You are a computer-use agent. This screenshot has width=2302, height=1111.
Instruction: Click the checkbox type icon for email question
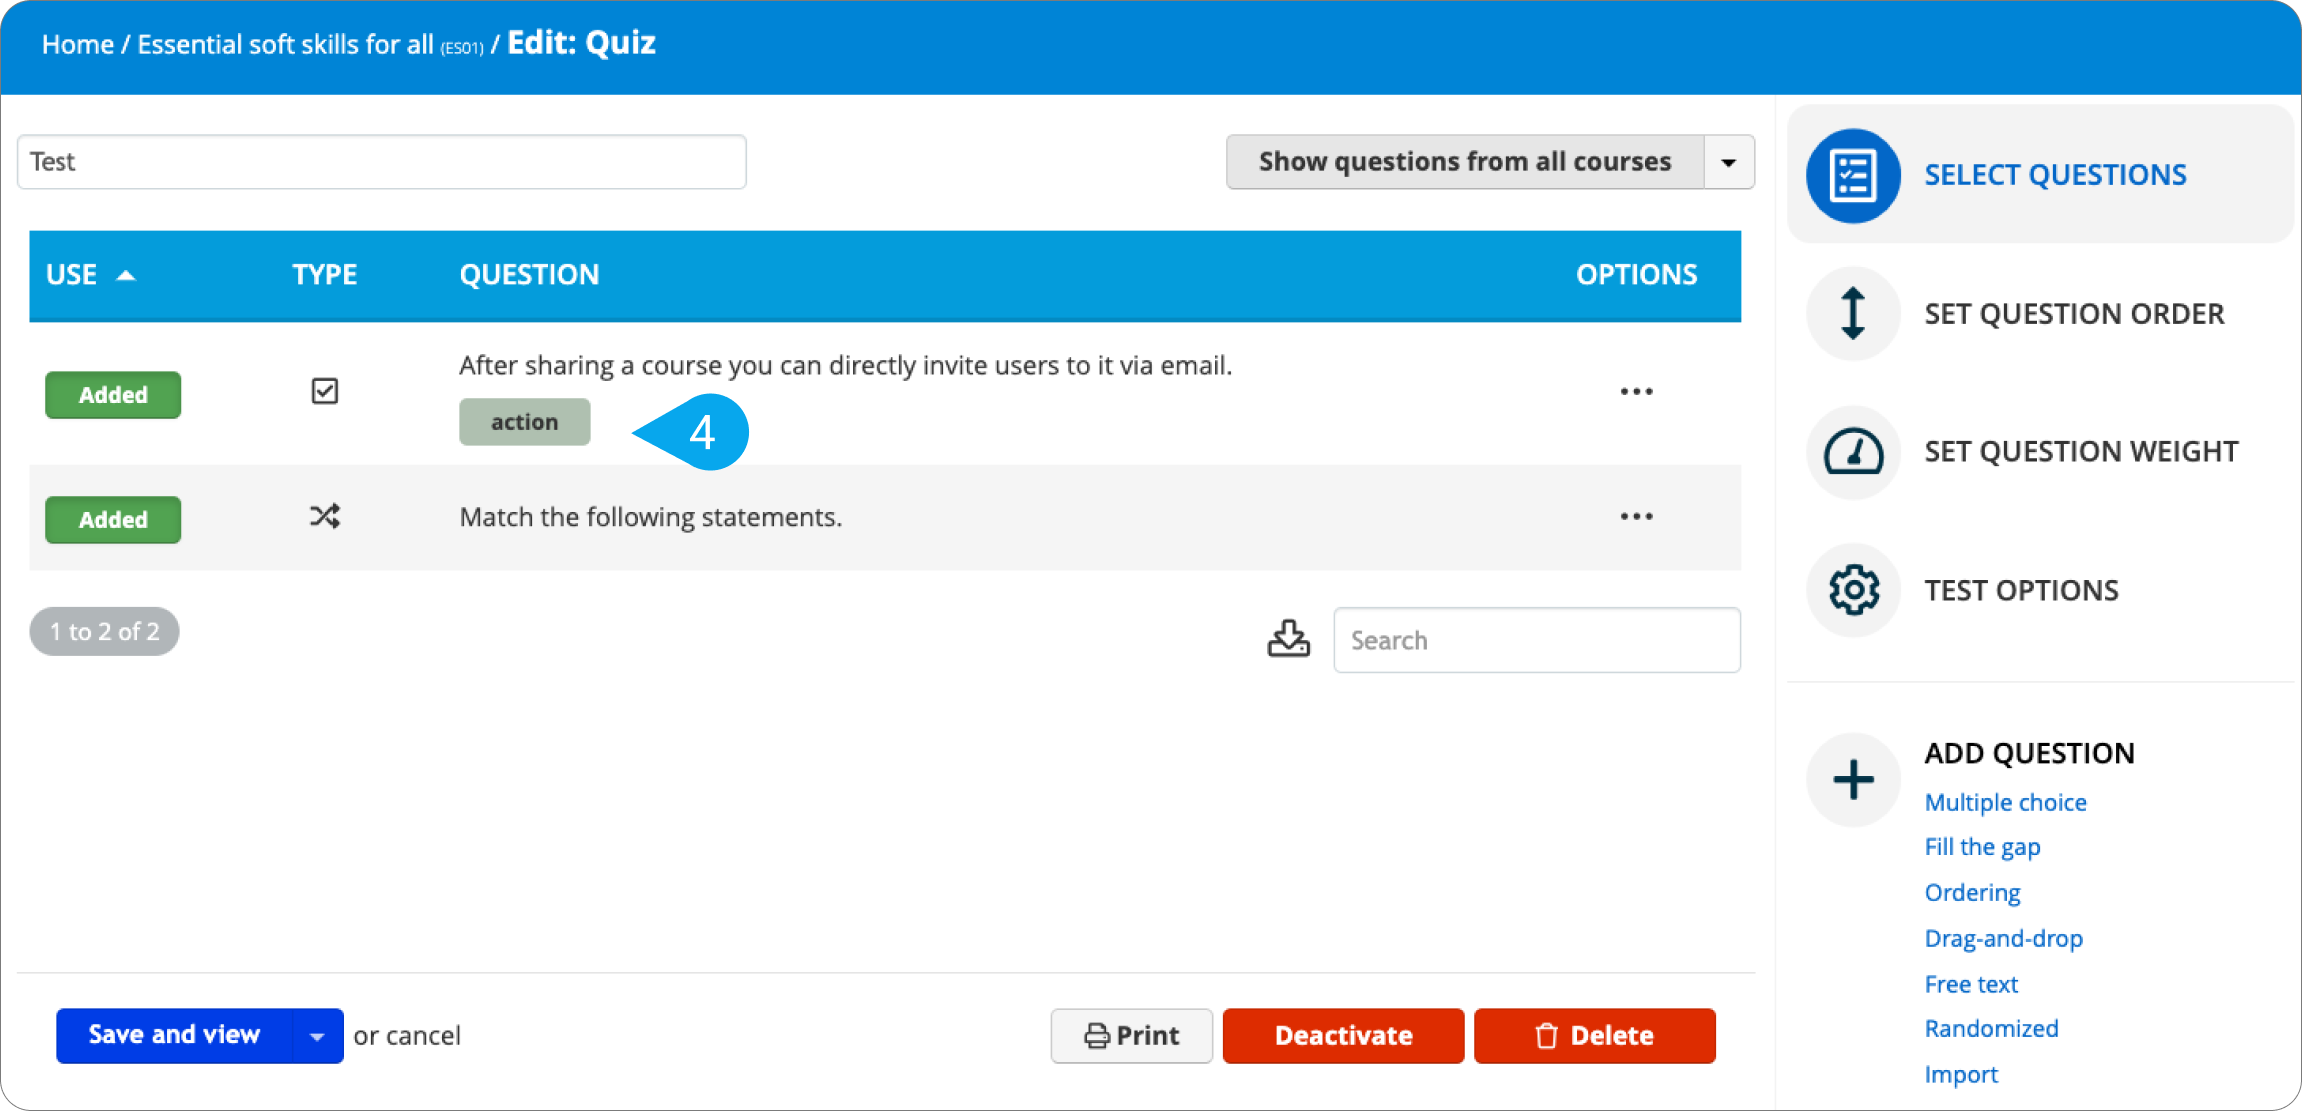(x=324, y=390)
